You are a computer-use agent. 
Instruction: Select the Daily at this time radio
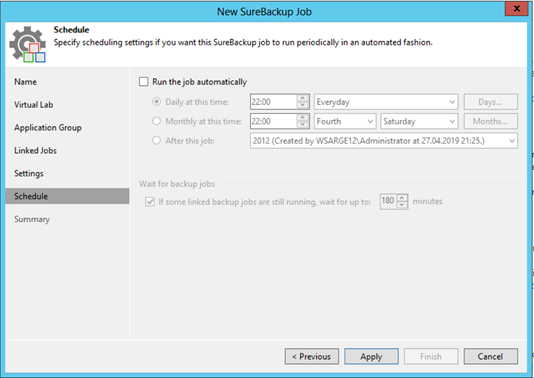tap(156, 101)
